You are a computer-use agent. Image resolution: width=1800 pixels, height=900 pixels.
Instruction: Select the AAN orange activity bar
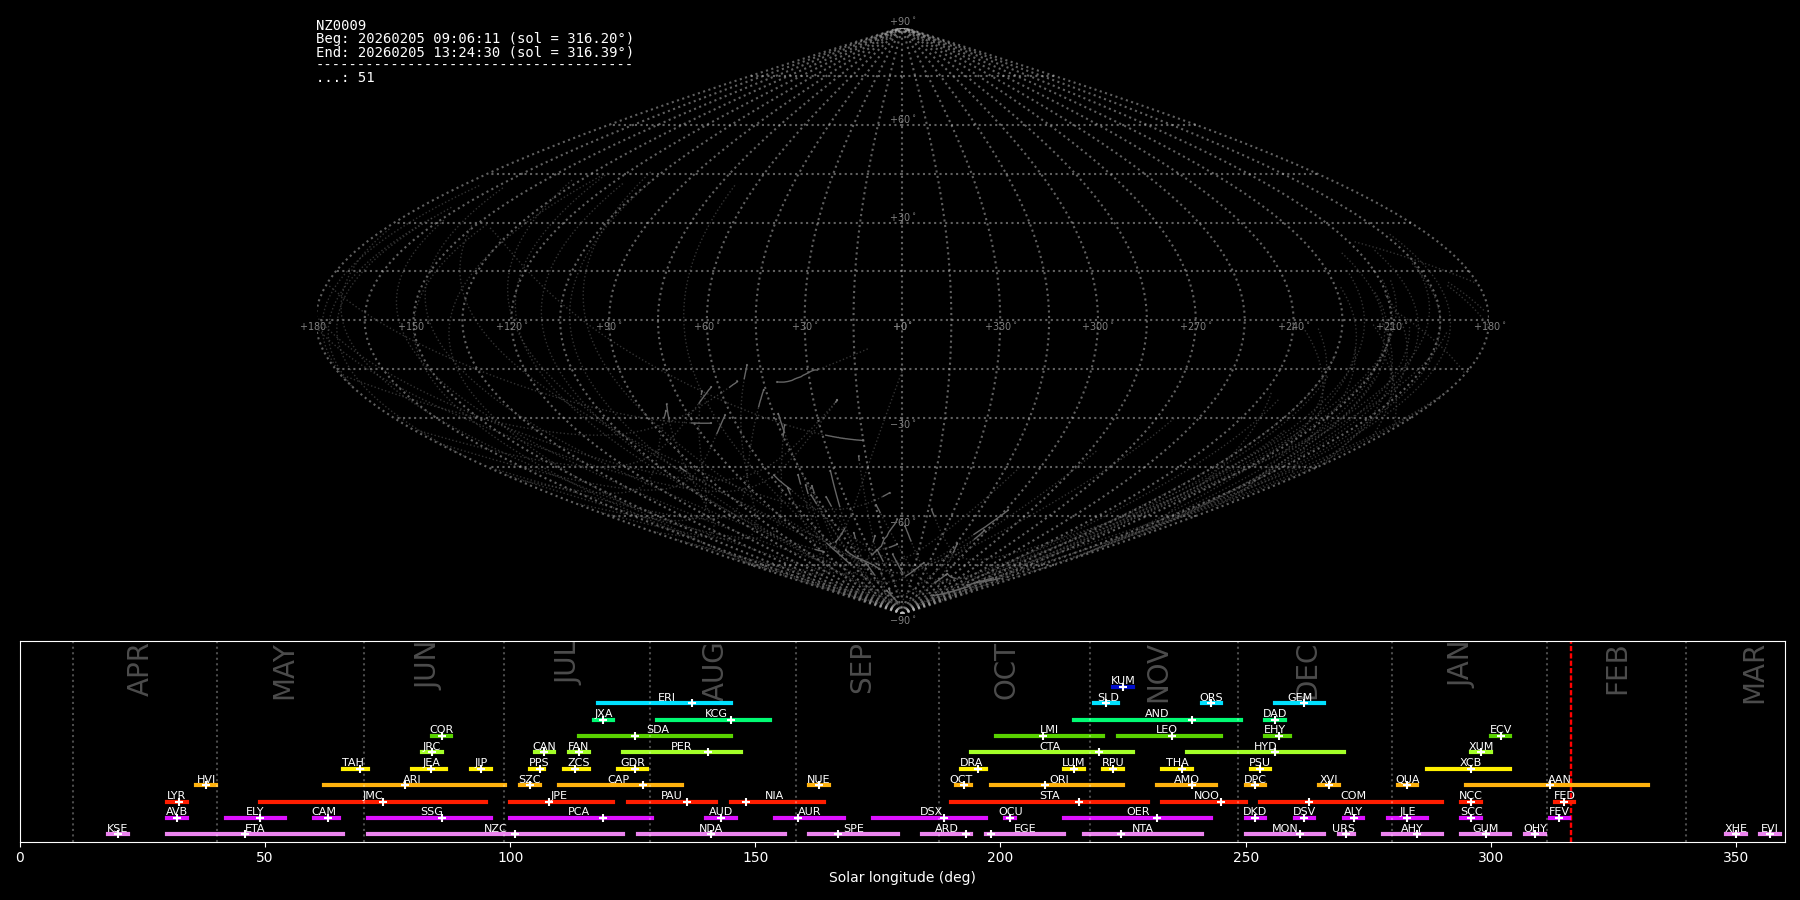tap(1557, 785)
